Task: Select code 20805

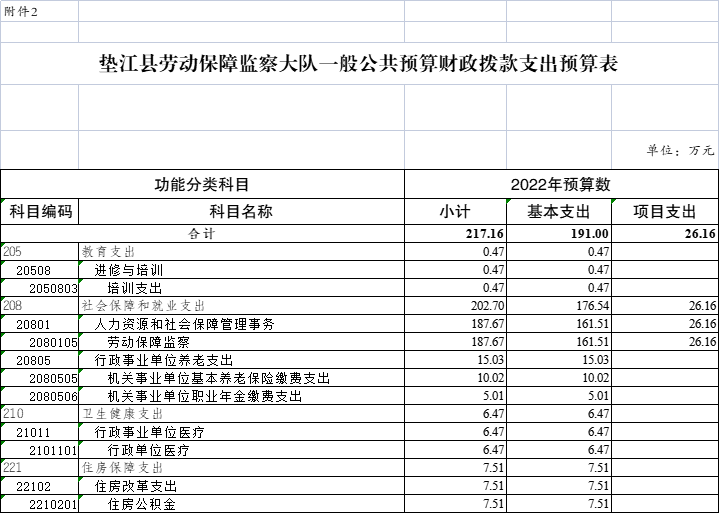Action: tap(40, 359)
